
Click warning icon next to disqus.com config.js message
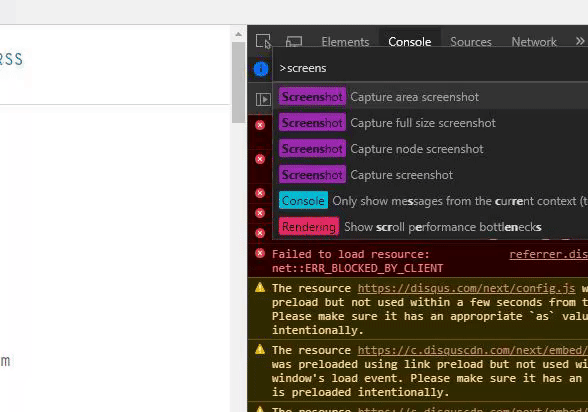coord(260,288)
